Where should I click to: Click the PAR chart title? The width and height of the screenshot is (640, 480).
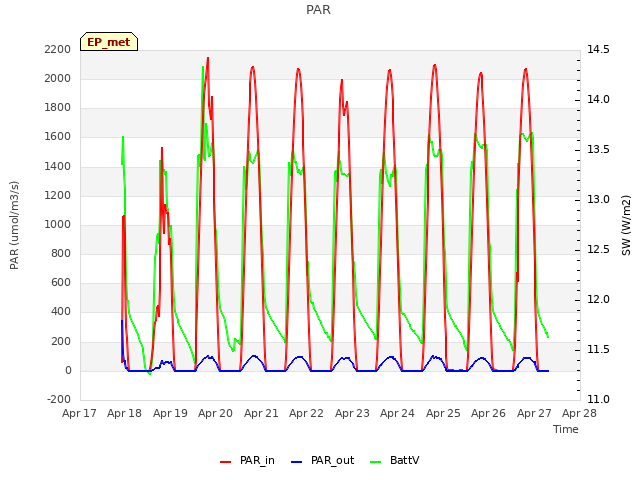tap(318, 10)
